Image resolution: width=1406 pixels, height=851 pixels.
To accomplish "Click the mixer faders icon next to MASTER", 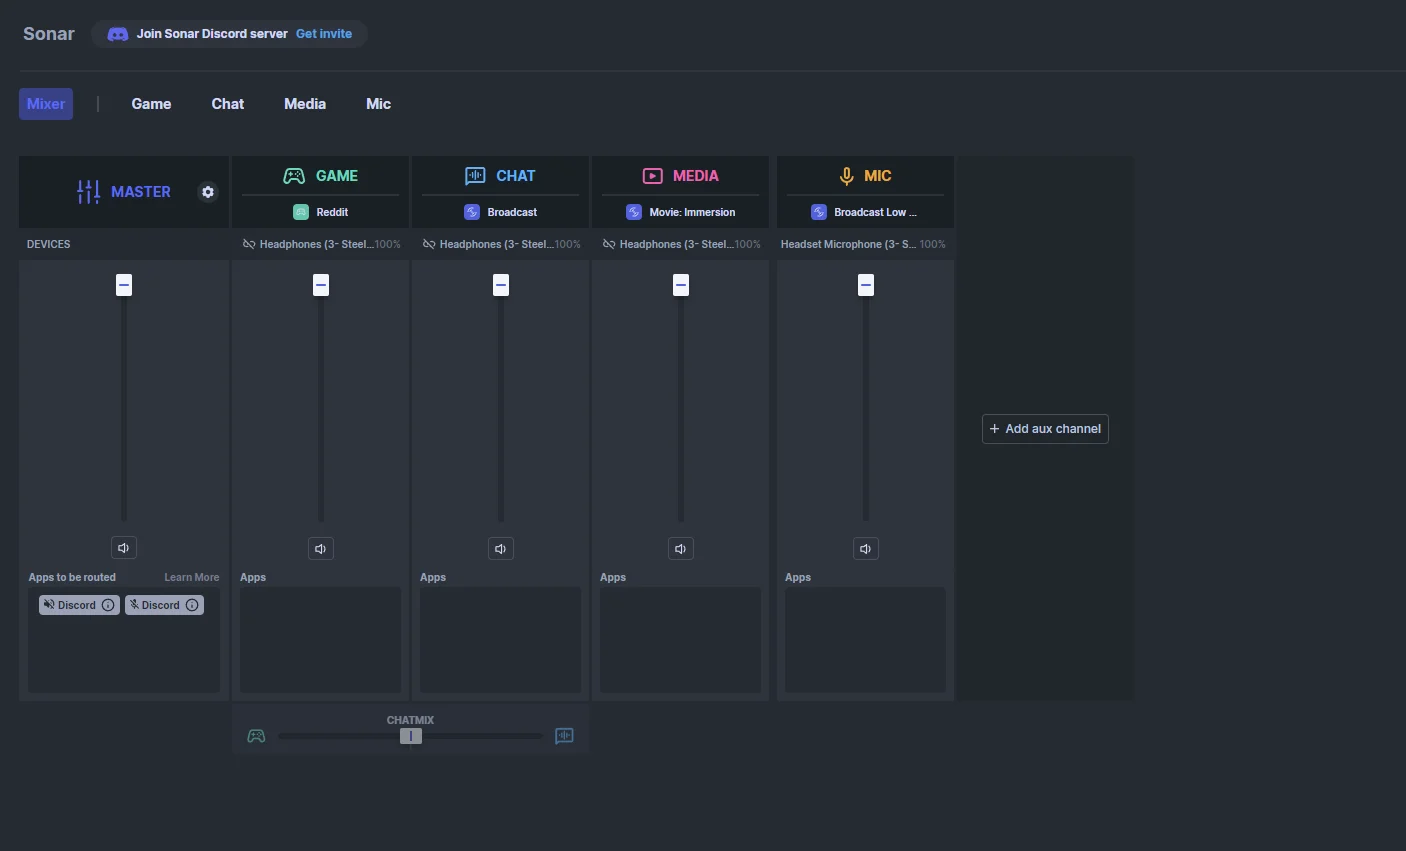I will point(90,191).
